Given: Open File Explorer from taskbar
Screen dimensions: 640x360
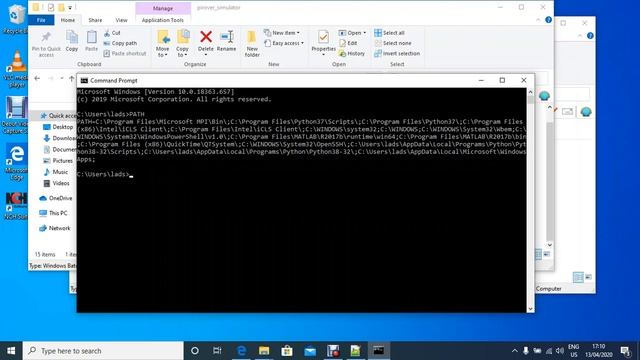Looking at the screenshot, I should 264,351.
